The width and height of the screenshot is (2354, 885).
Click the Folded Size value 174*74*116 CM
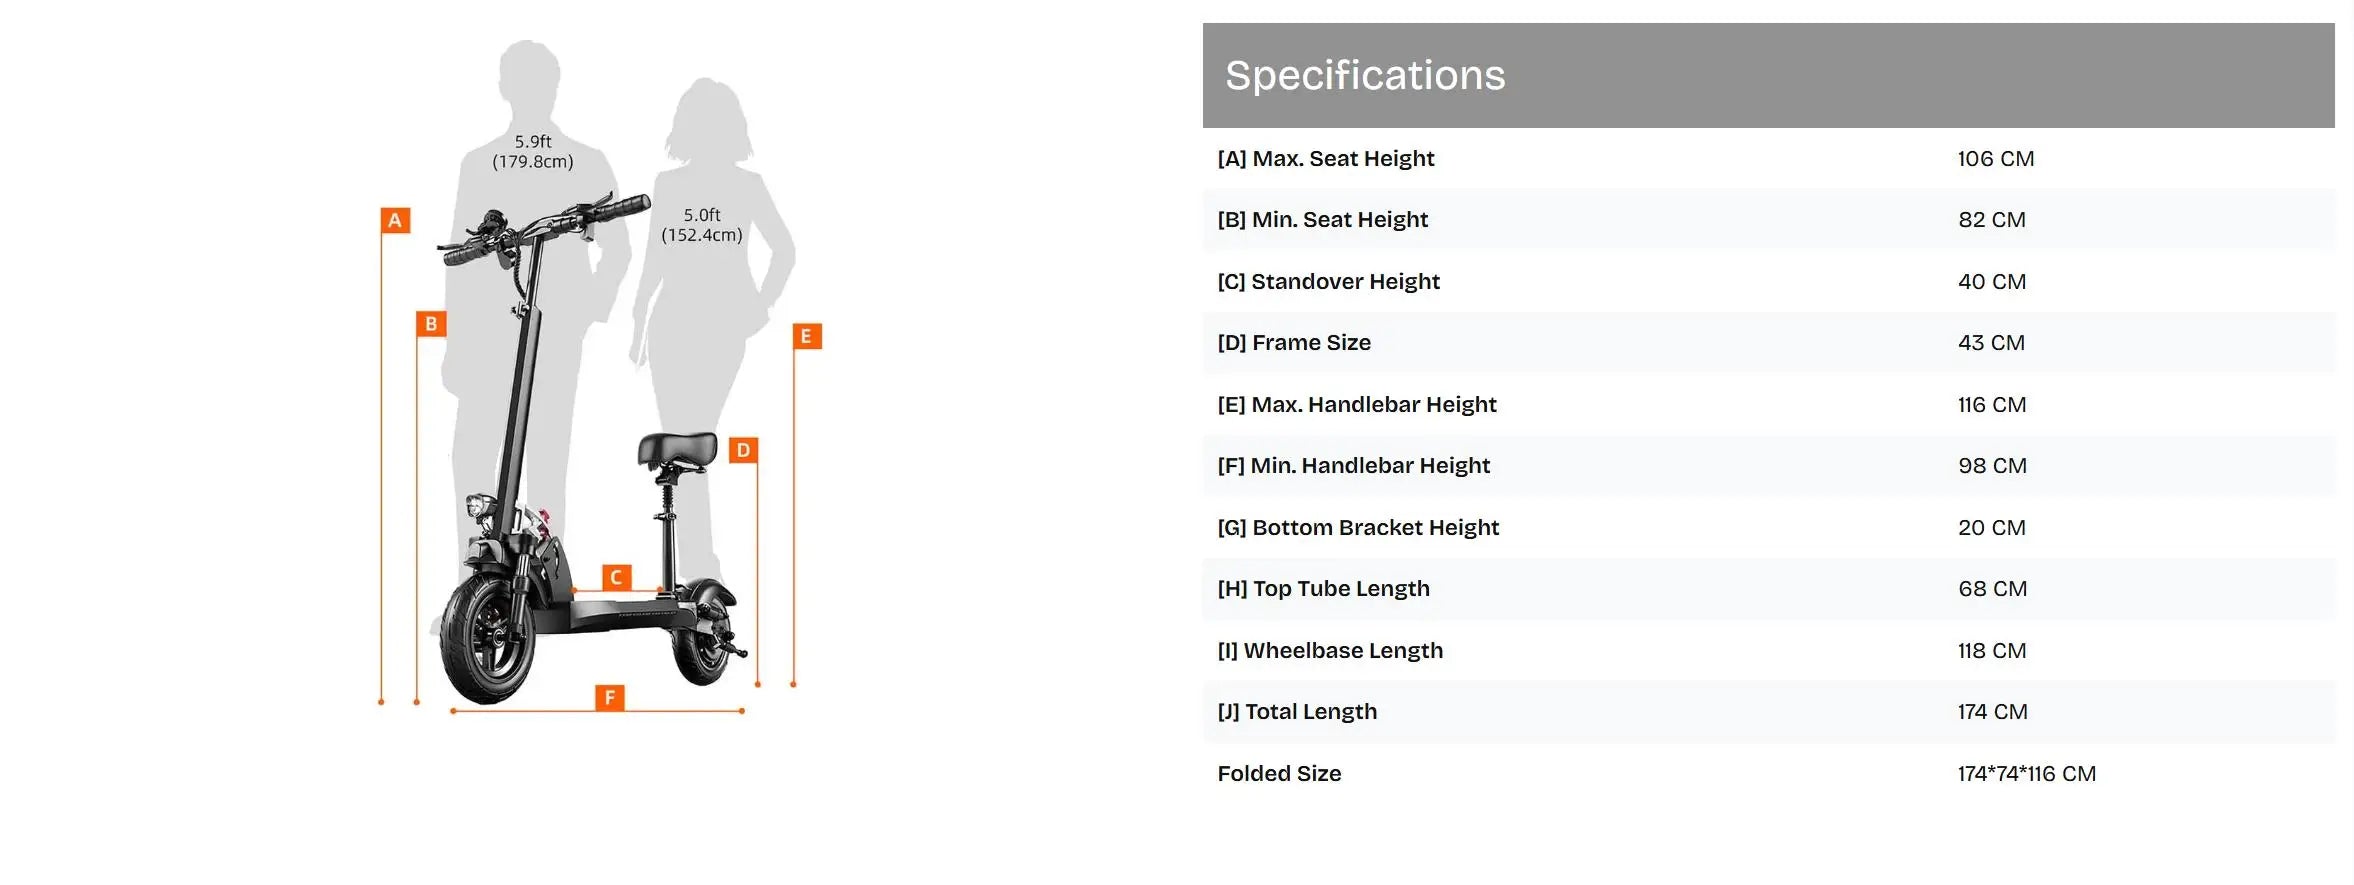(x=2026, y=774)
